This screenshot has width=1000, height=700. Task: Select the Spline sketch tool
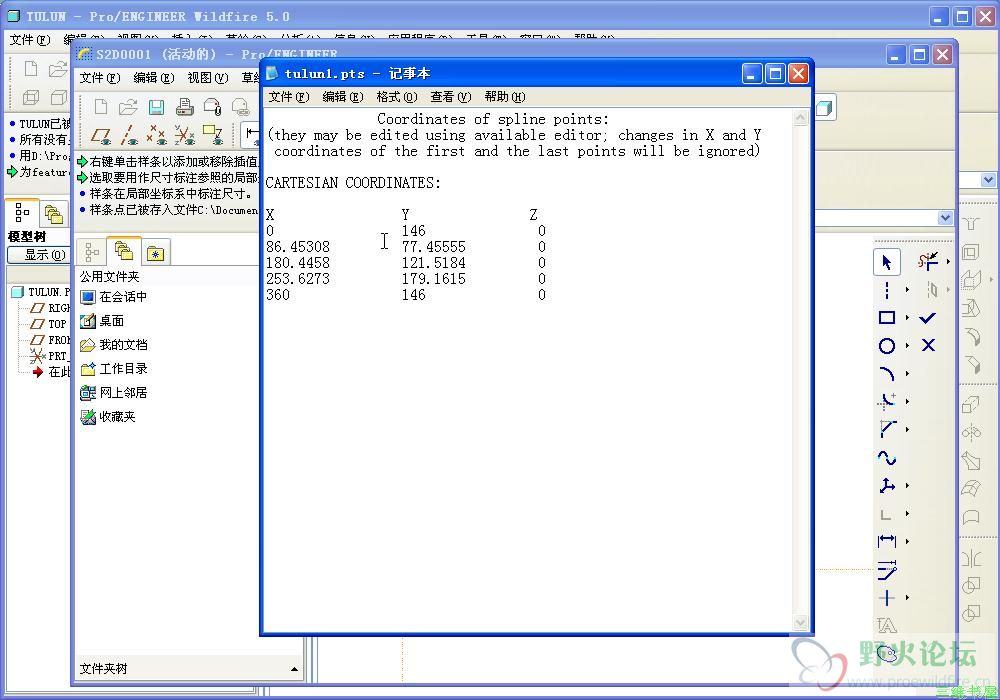(x=886, y=457)
